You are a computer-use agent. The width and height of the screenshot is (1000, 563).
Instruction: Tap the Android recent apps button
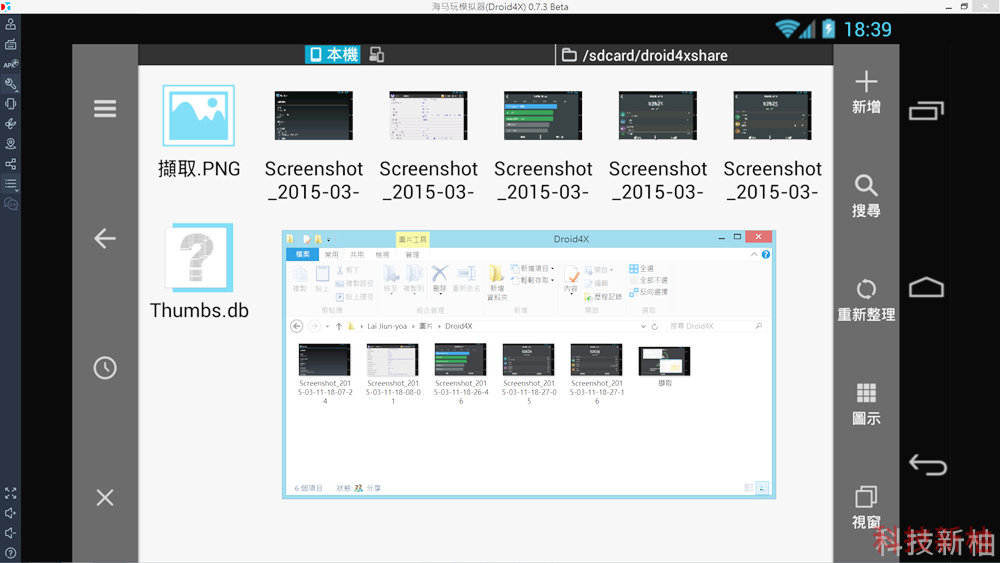927,111
